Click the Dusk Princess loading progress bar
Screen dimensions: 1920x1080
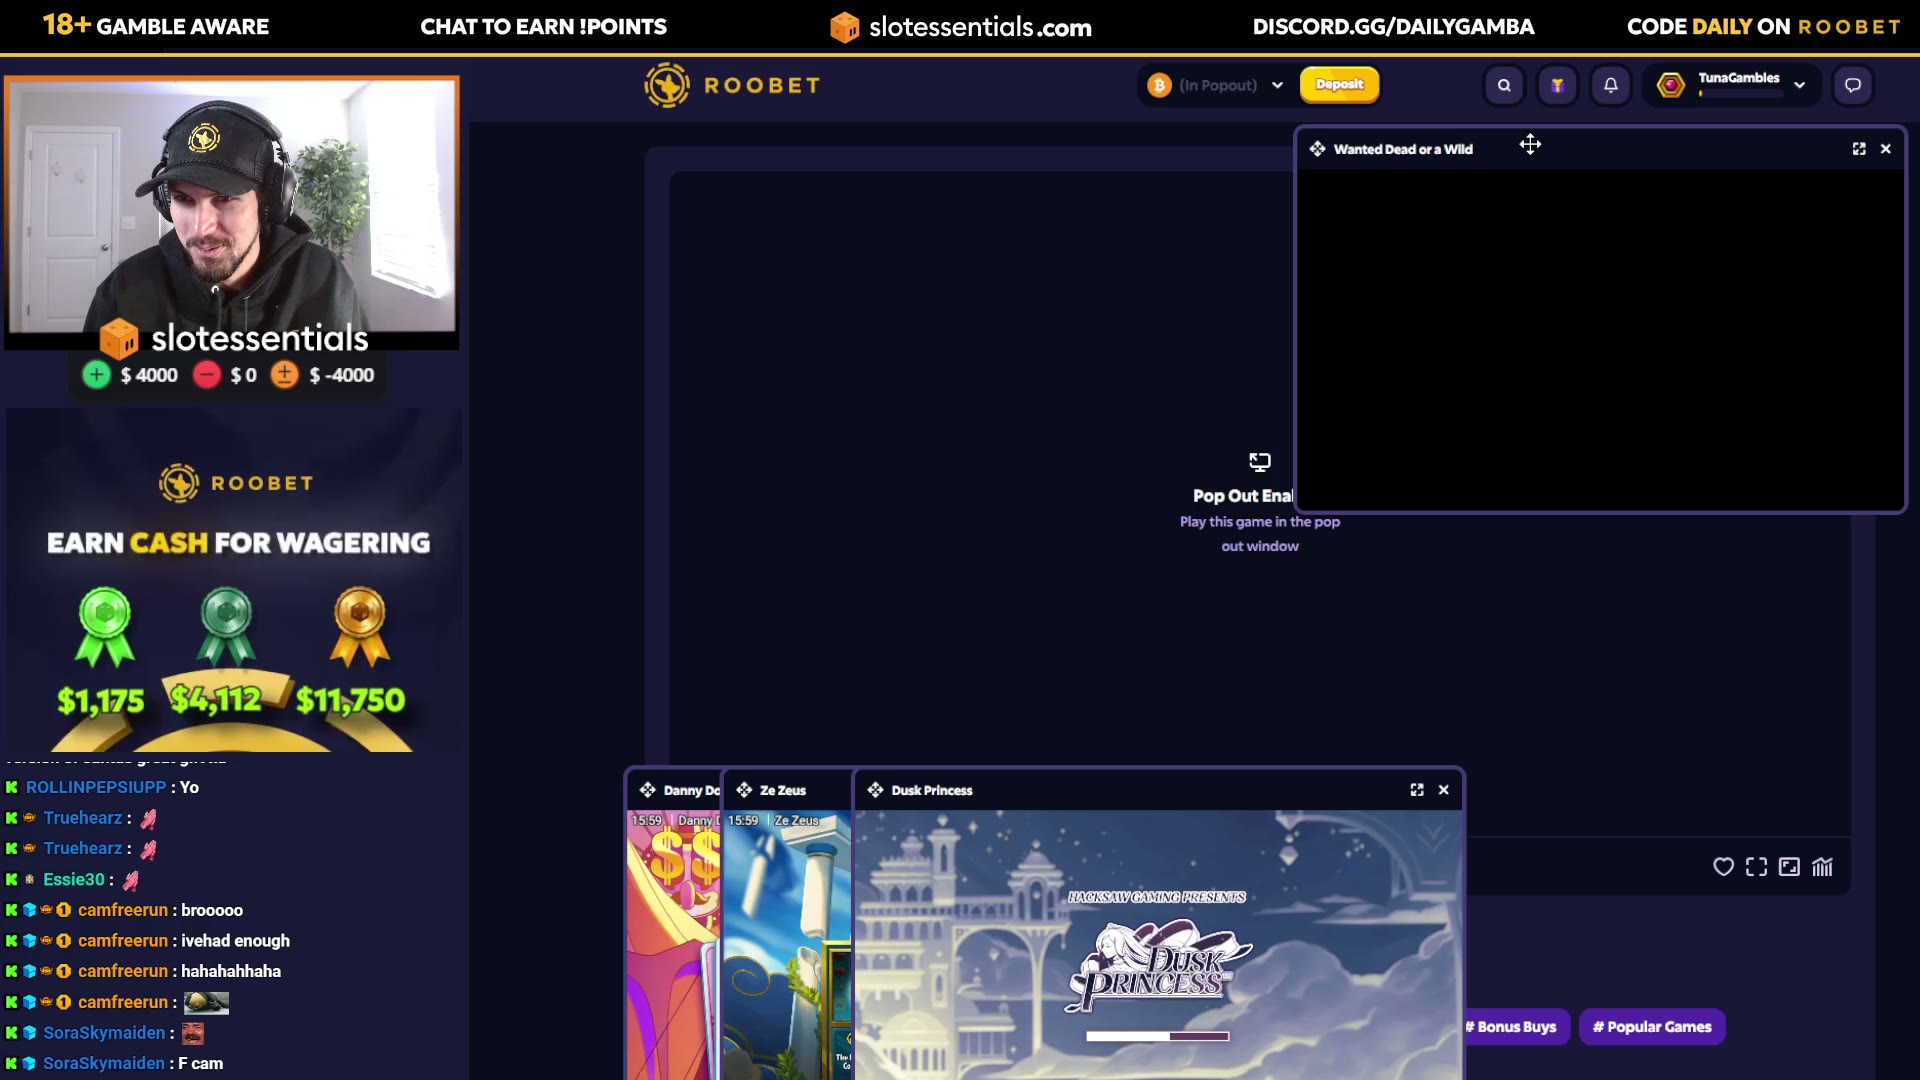click(1158, 1036)
